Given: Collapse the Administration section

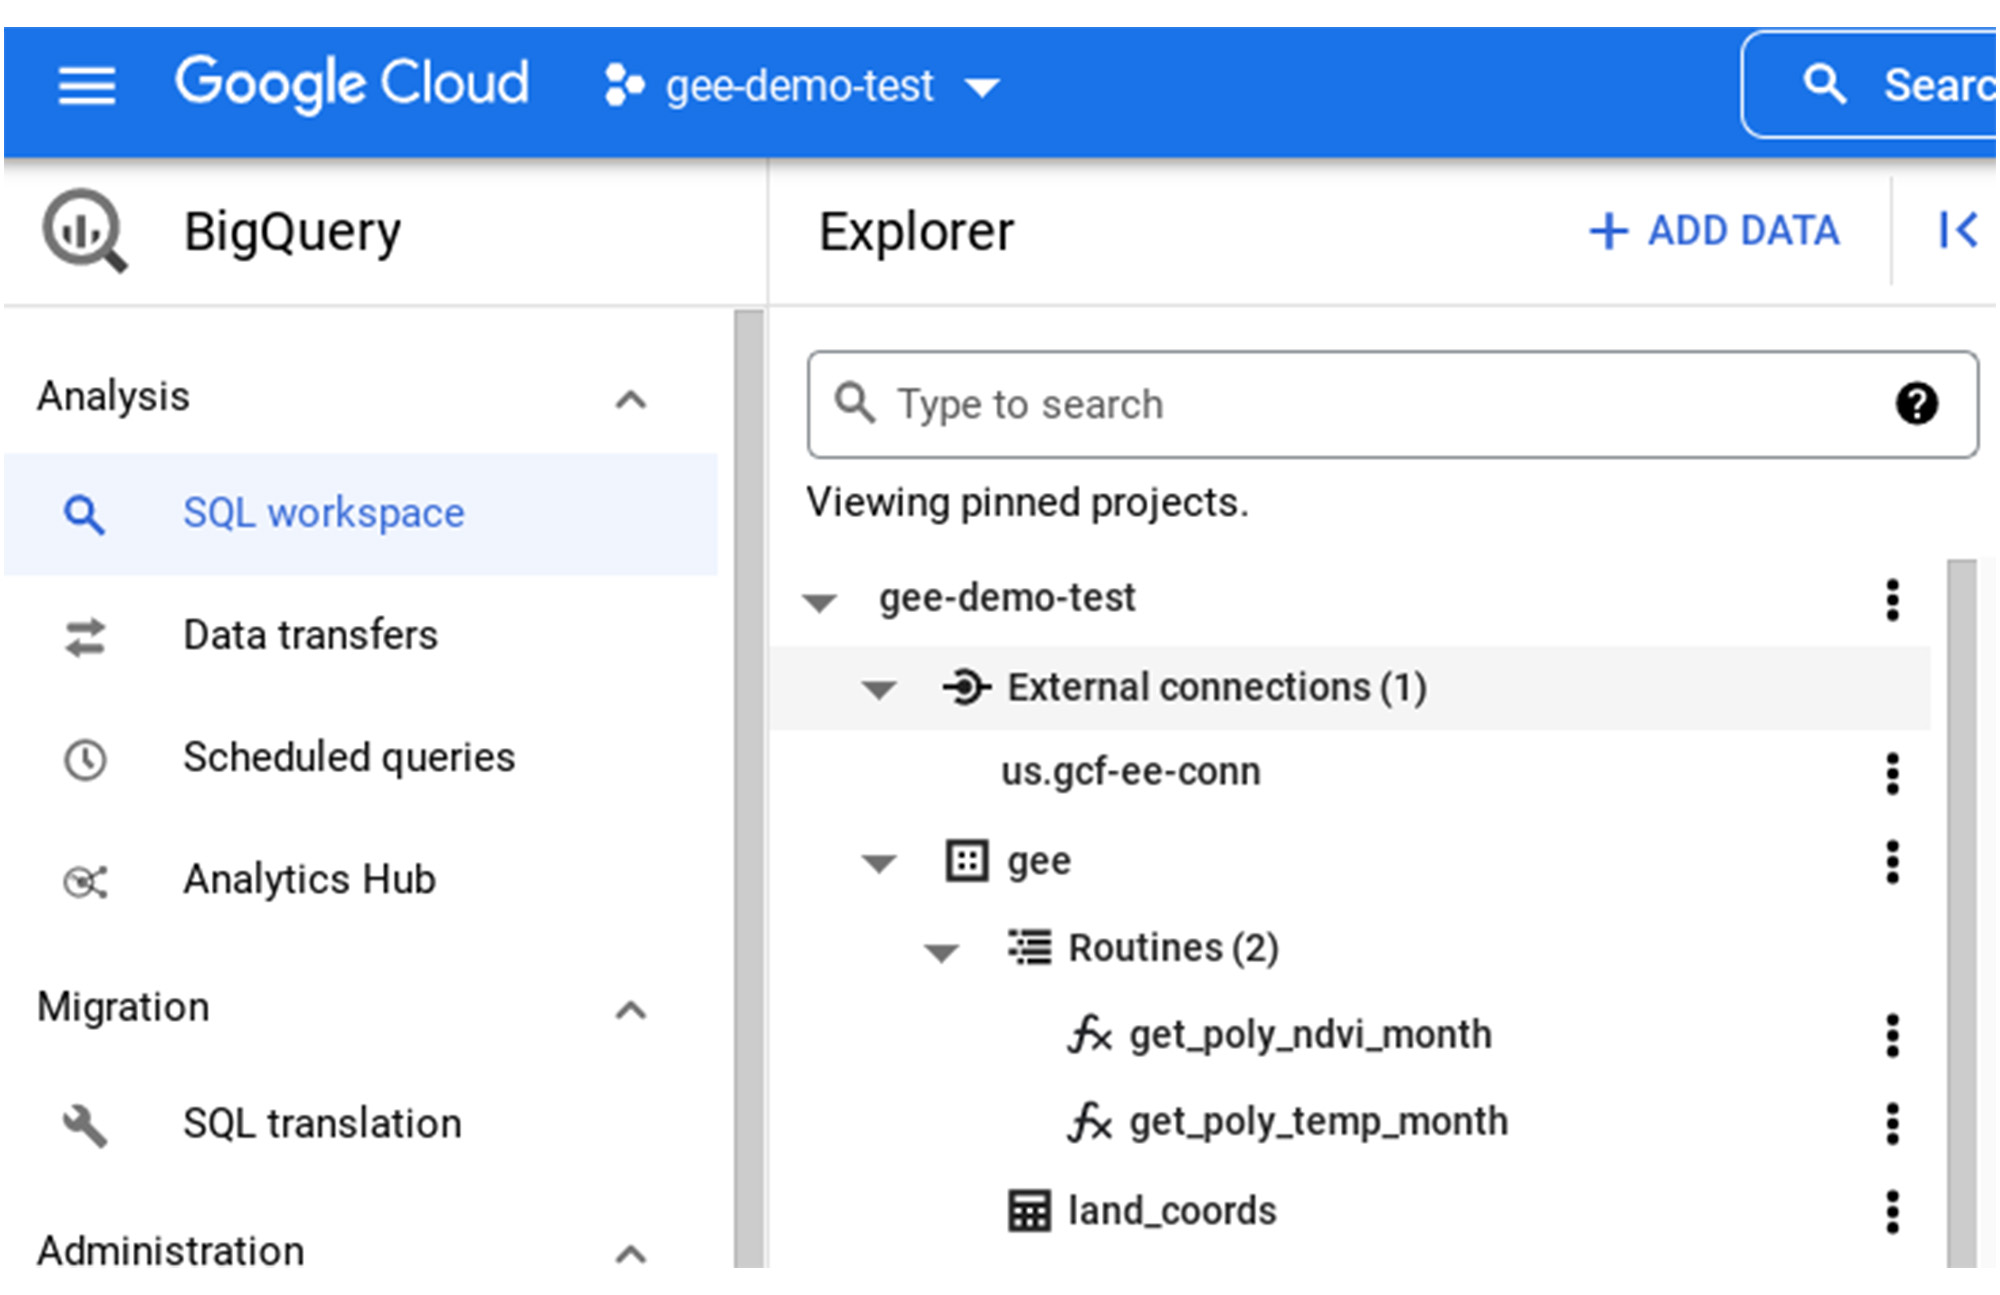Looking at the screenshot, I should (x=631, y=1253).
